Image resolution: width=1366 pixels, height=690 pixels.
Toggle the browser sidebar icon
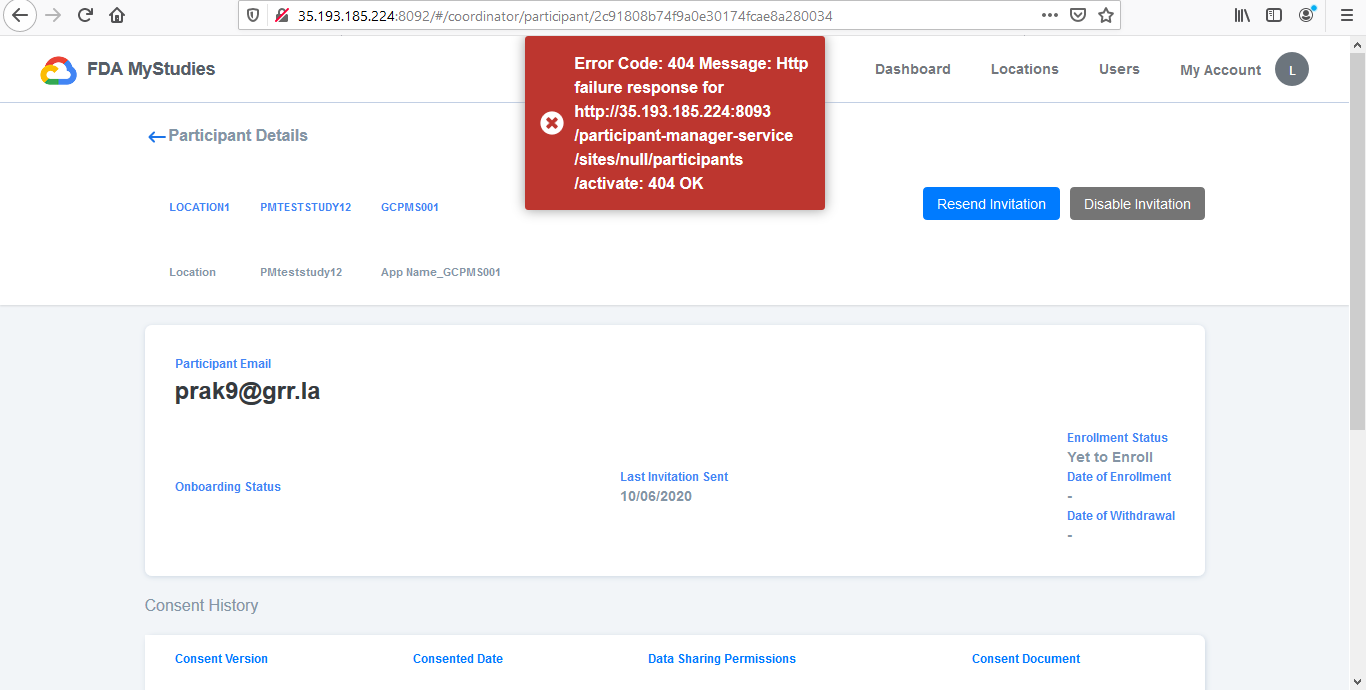coord(1273,15)
